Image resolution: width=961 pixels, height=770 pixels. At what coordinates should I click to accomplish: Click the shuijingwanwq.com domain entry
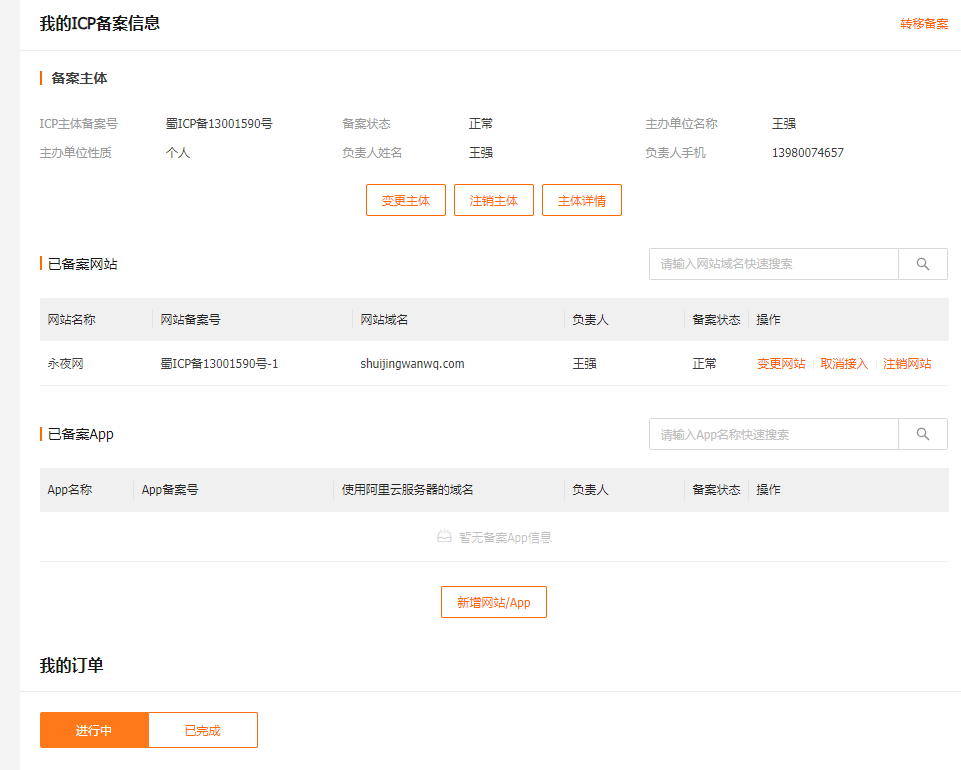(x=412, y=364)
